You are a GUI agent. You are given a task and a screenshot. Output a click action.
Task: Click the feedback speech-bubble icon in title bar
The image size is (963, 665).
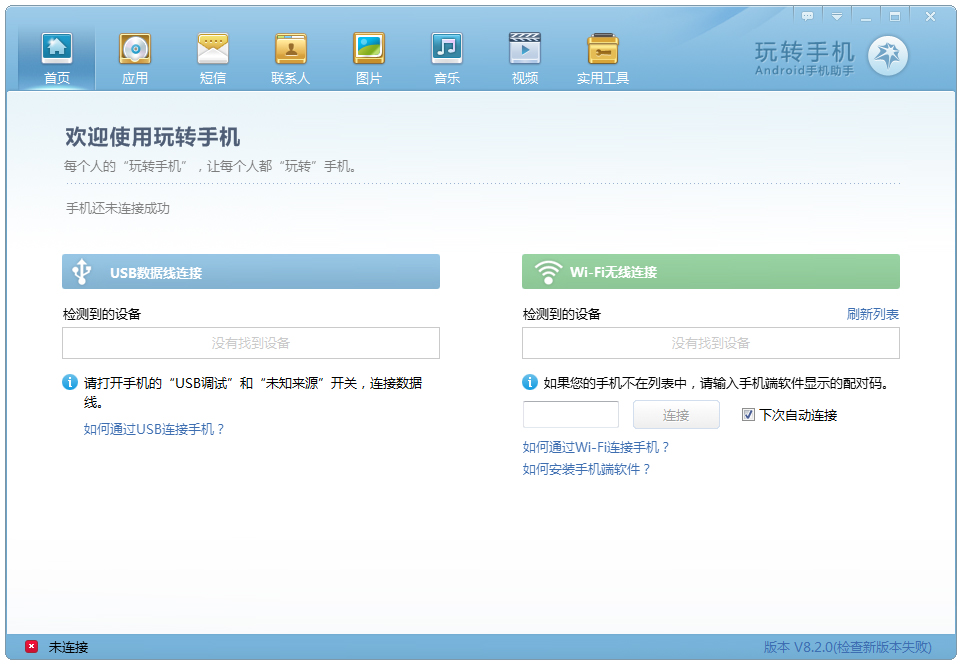pyautogui.click(x=807, y=17)
